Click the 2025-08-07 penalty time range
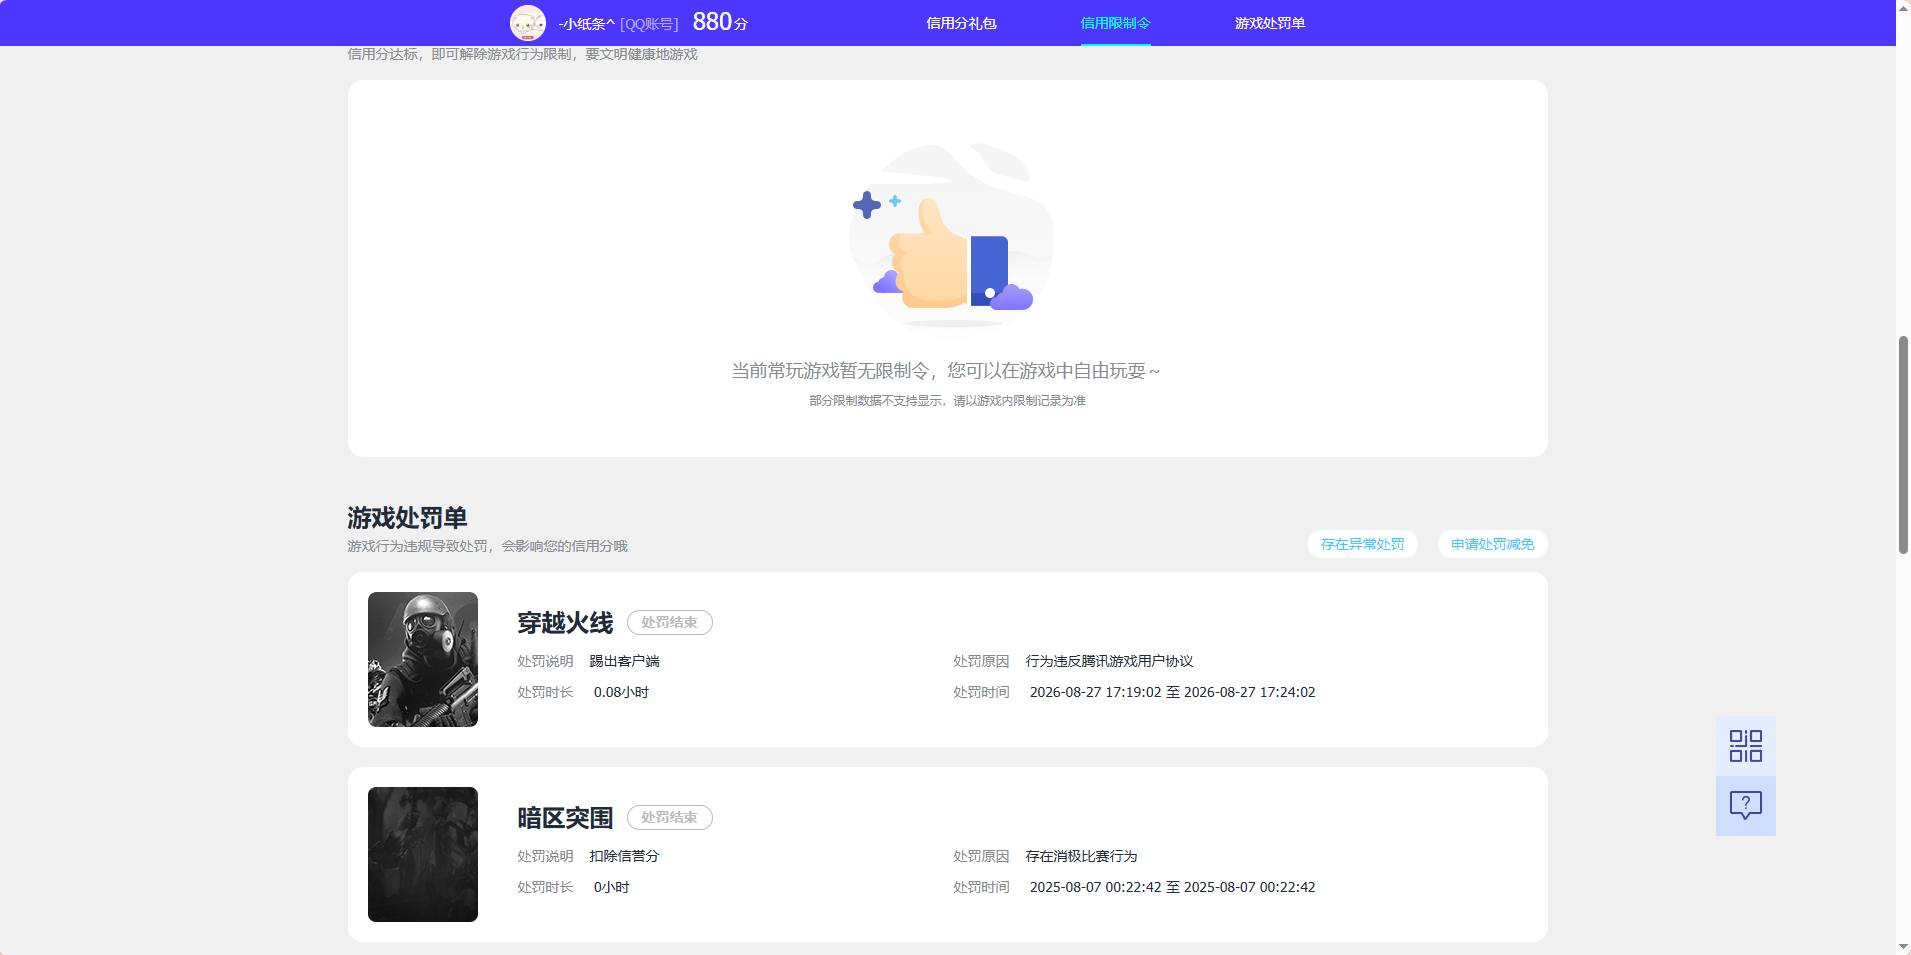This screenshot has height=955, width=1911. 1172,887
